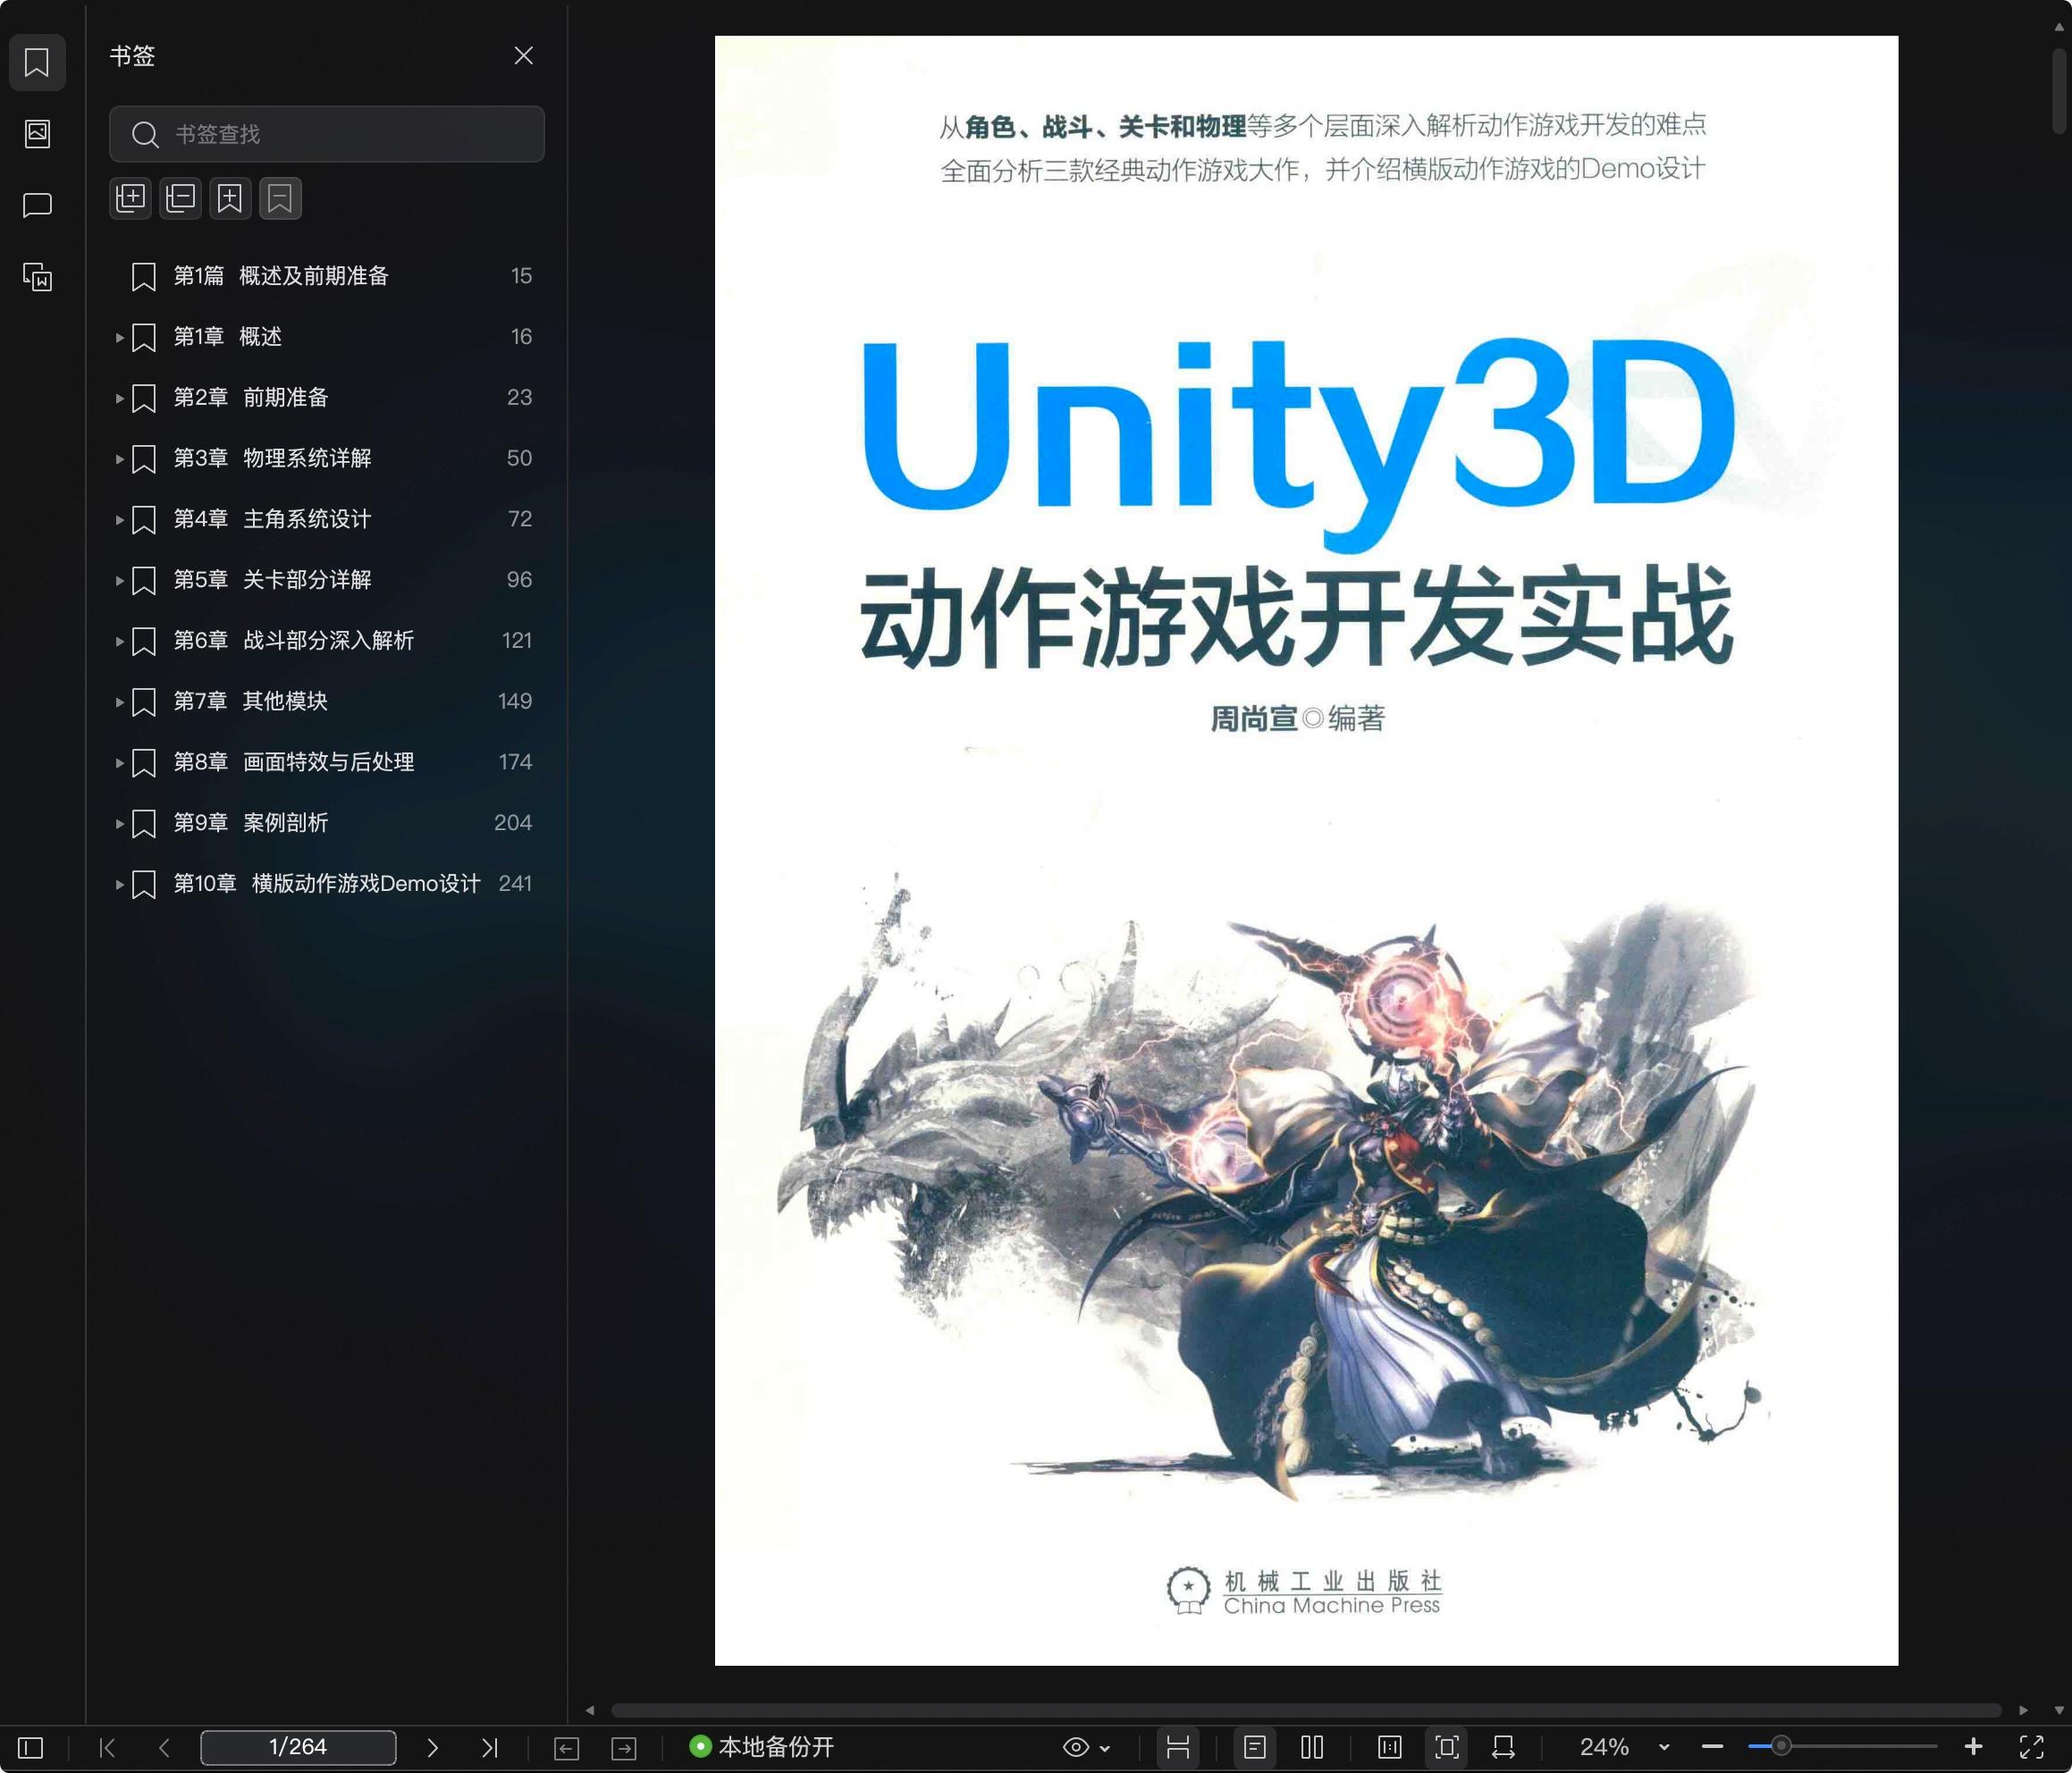Open the document conversion icon in sidebar
Screen dimensions: 2072x1773
point(37,277)
